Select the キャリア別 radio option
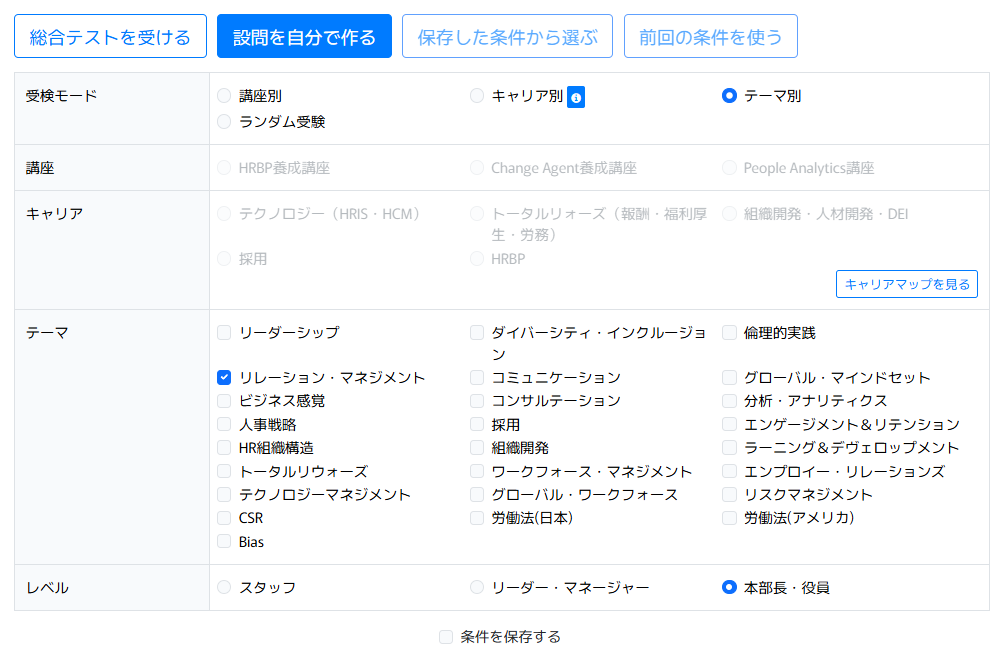 [477, 96]
